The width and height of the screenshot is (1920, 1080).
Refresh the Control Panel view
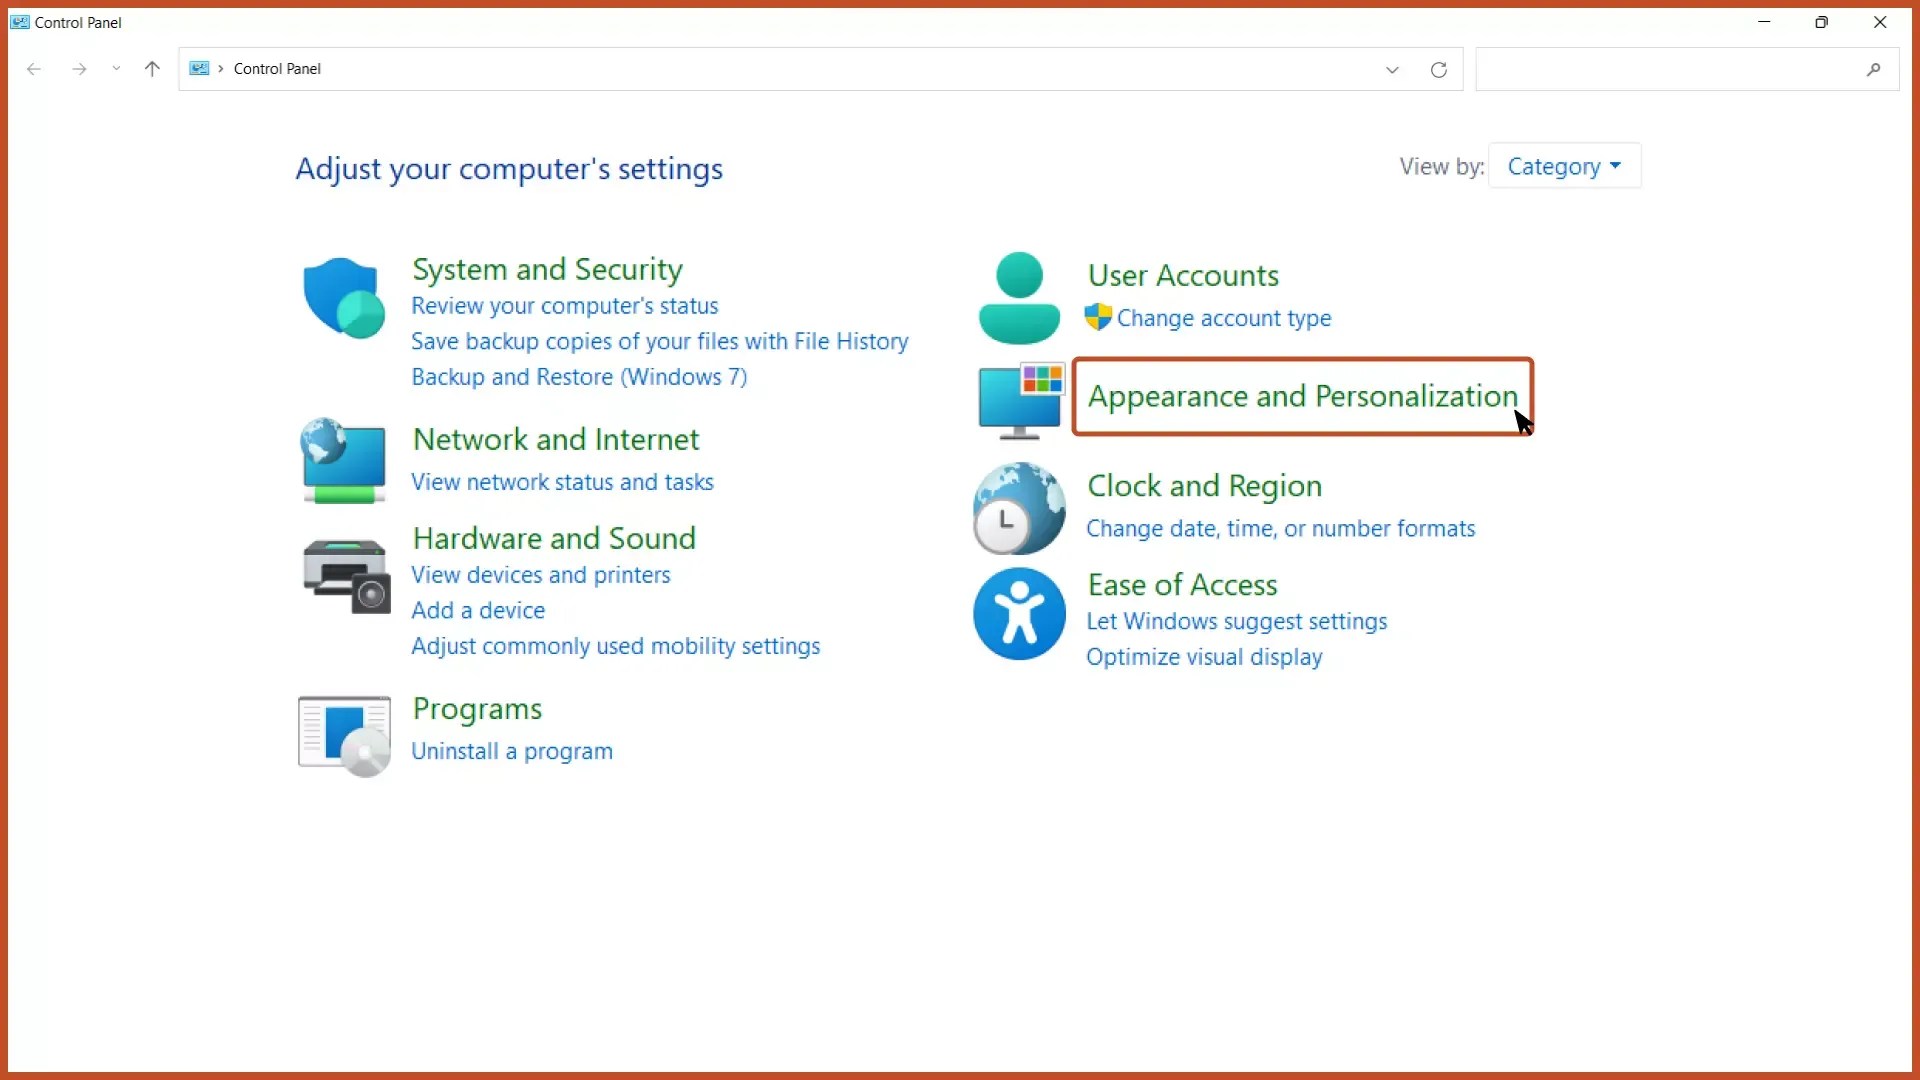pyautogui.click(x=1438, y=69)
